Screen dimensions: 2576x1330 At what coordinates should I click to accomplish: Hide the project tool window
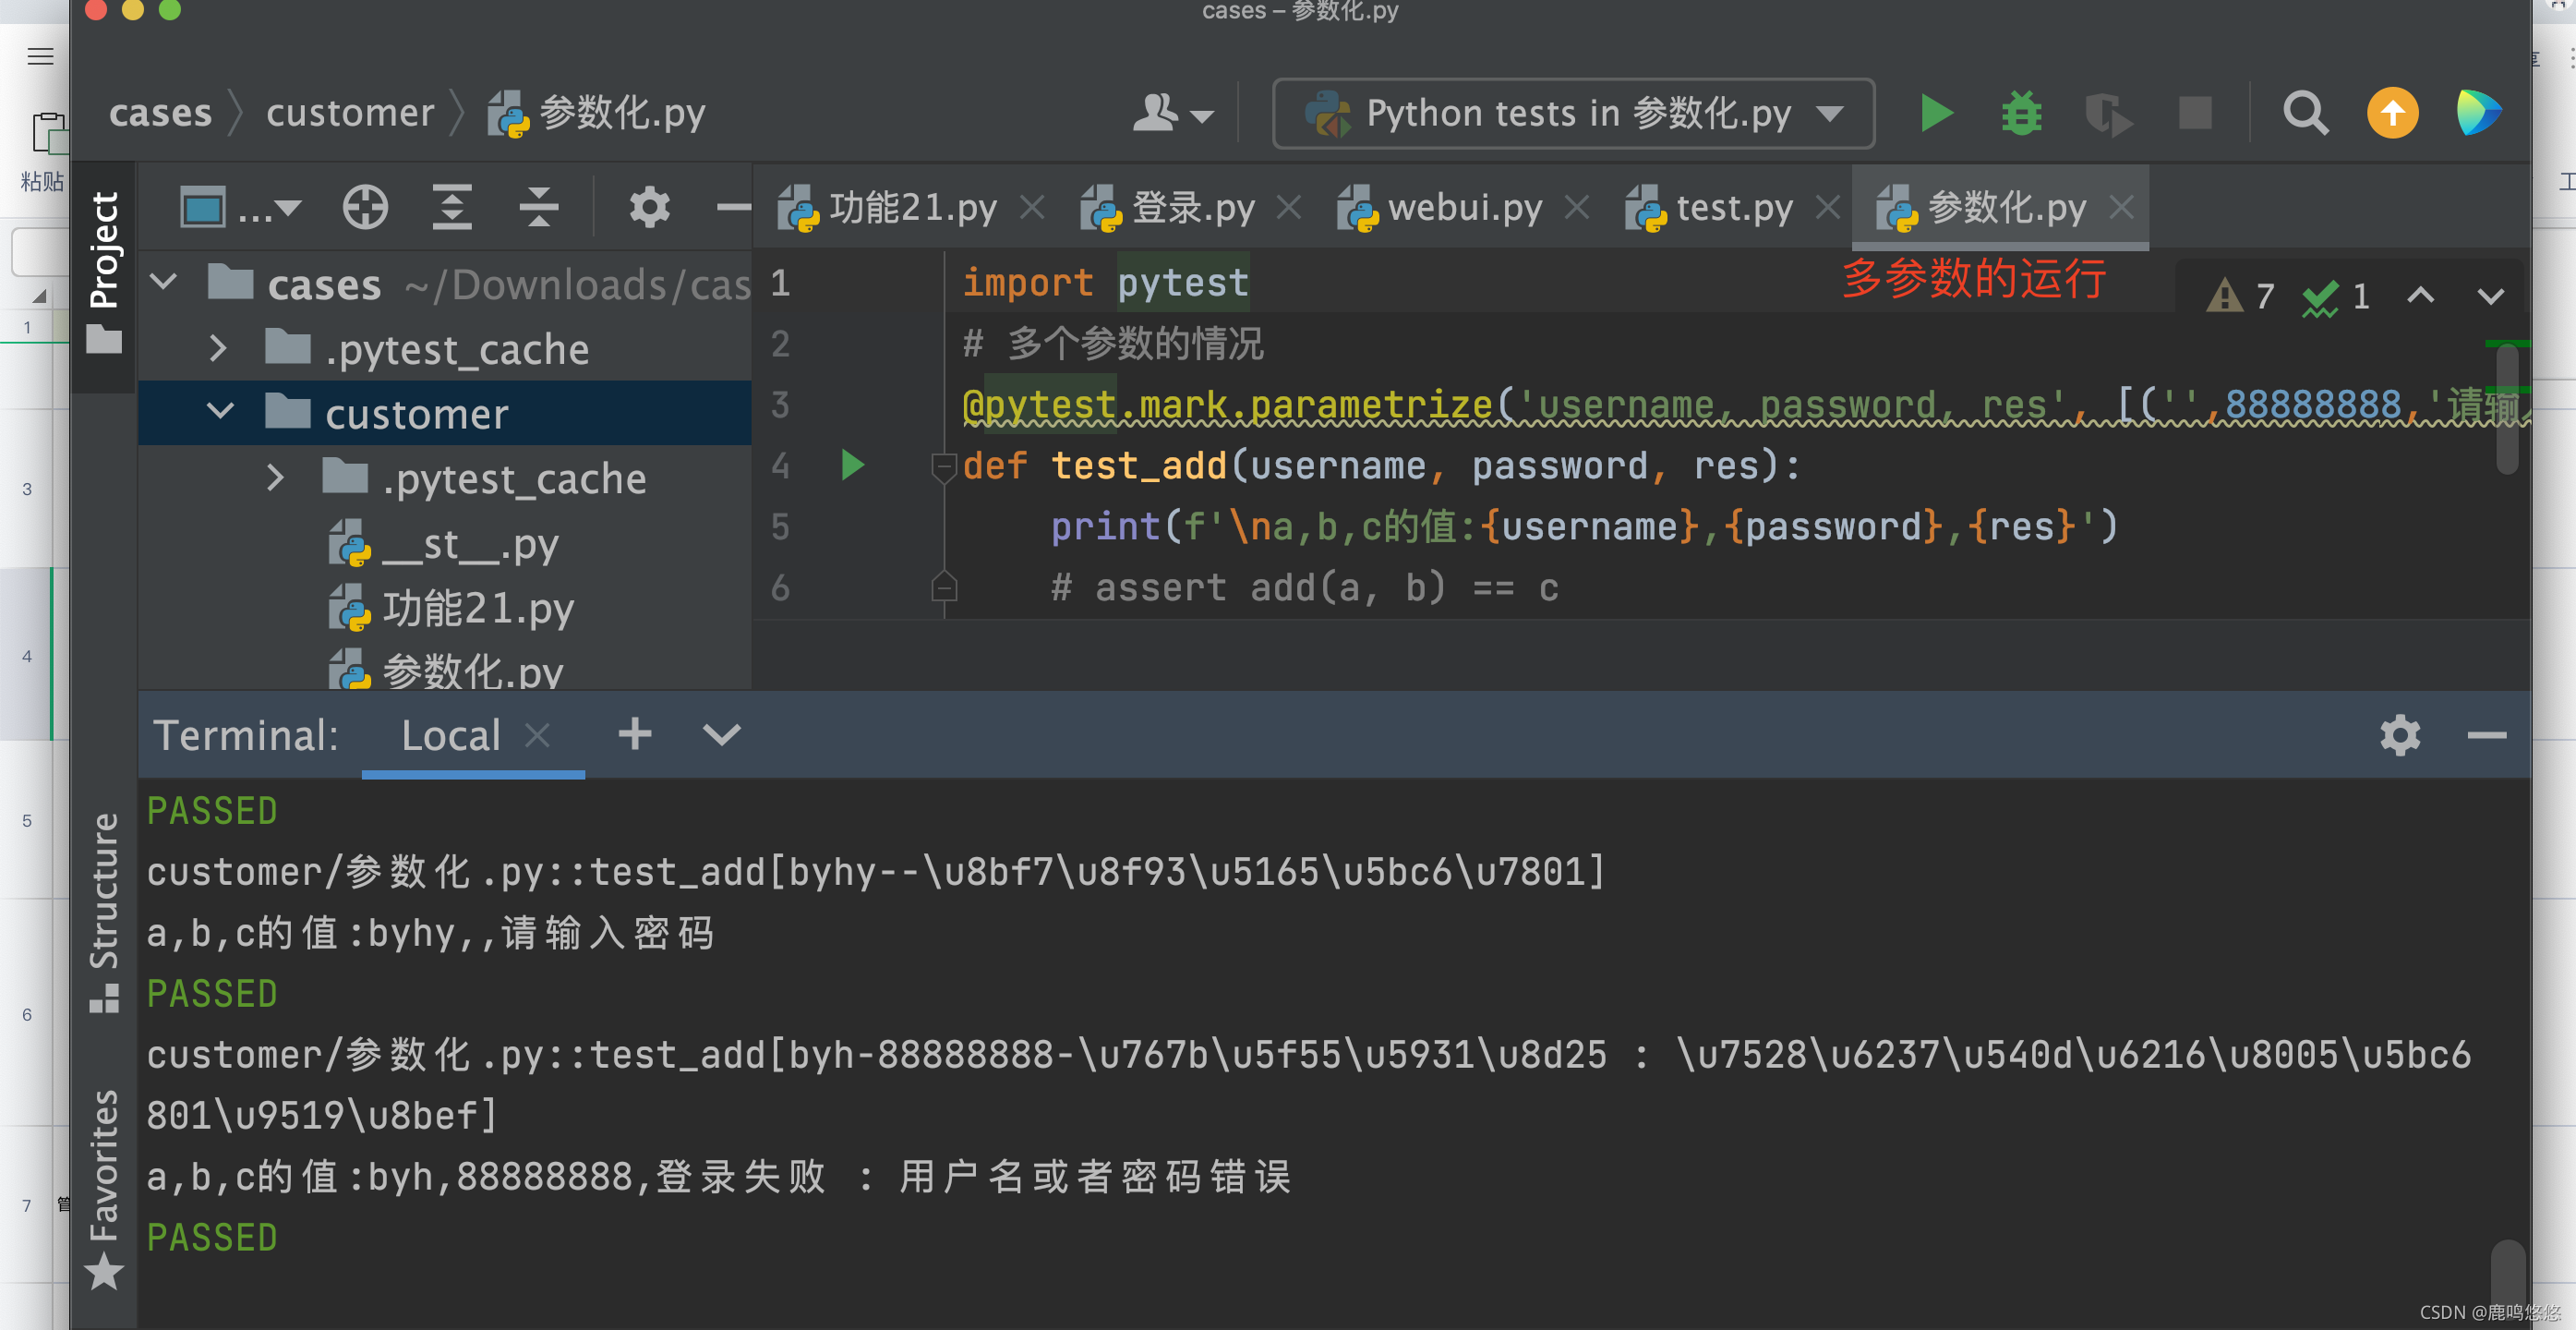733,208
